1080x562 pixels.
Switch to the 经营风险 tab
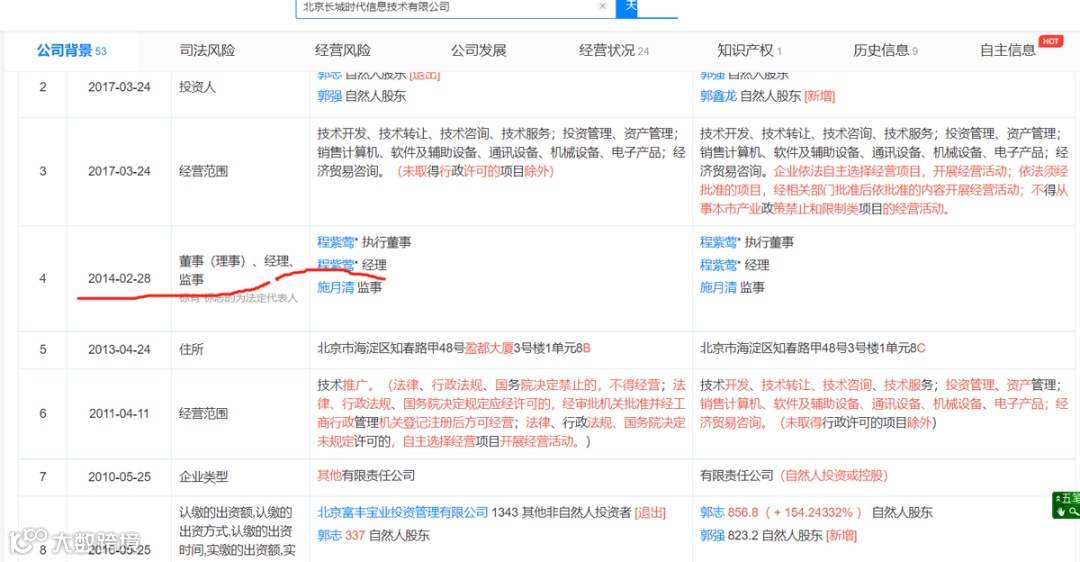point(342,50)
